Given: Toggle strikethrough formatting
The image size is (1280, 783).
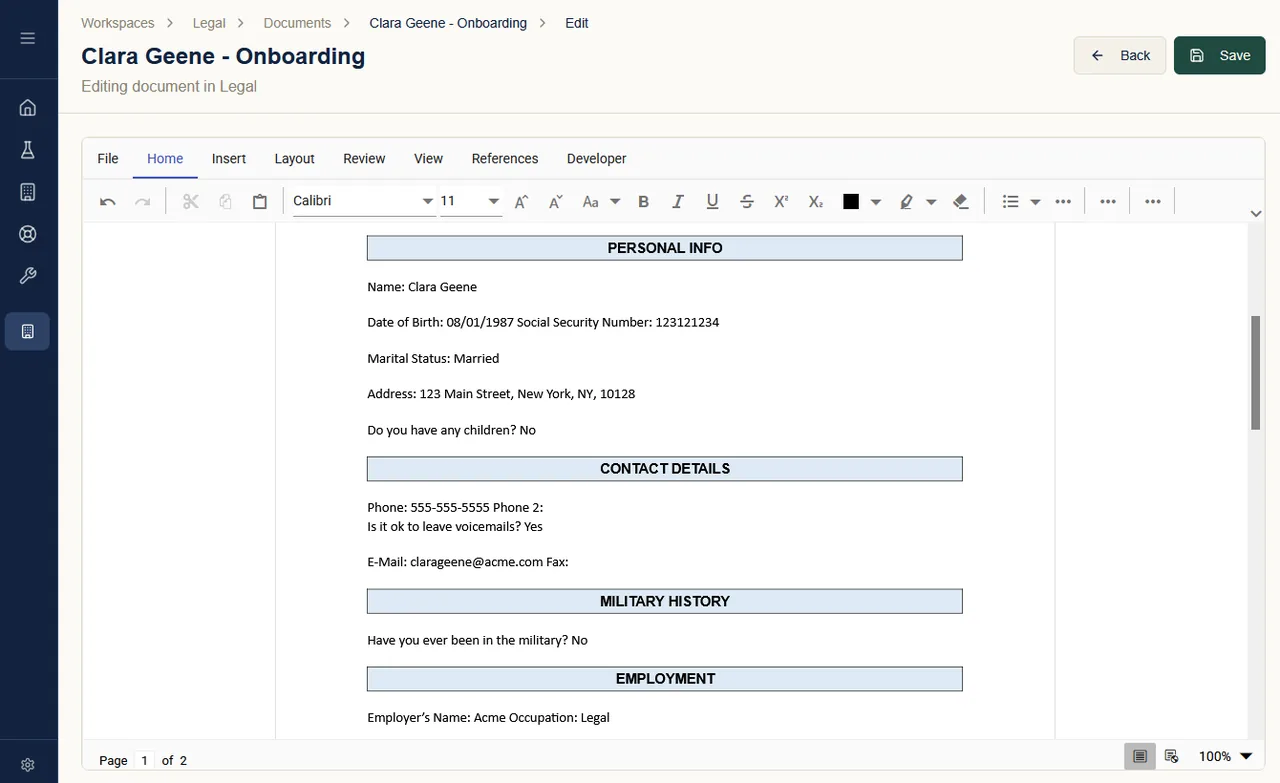Looking at the screenshot, I should tap(747, 202).
